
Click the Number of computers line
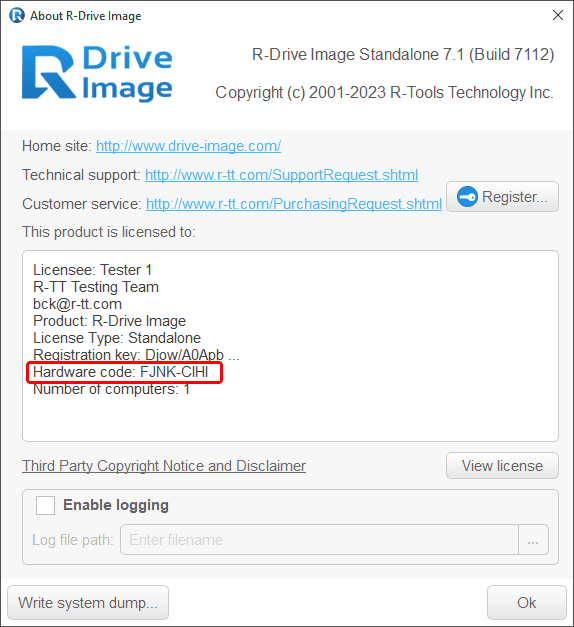click(111, 389)
